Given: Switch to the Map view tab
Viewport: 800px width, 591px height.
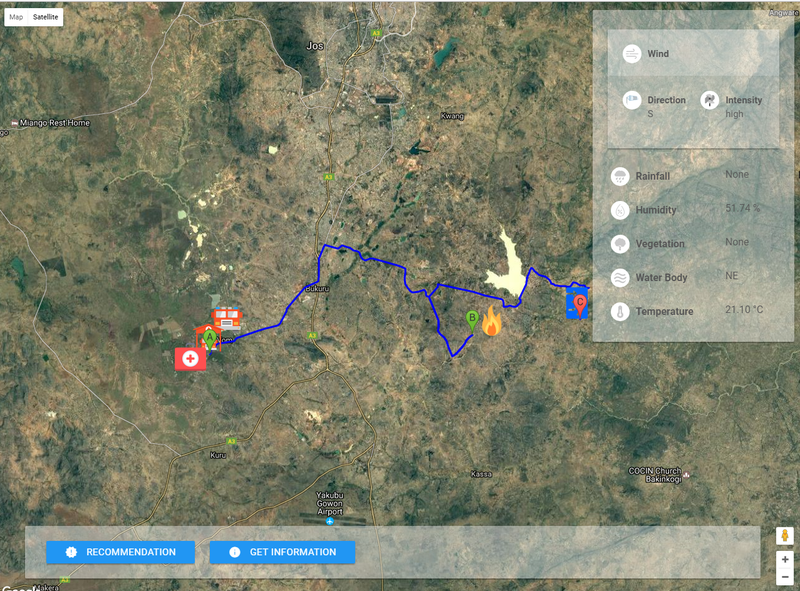Looking at the screenshot, I should [x=16, y=17].
